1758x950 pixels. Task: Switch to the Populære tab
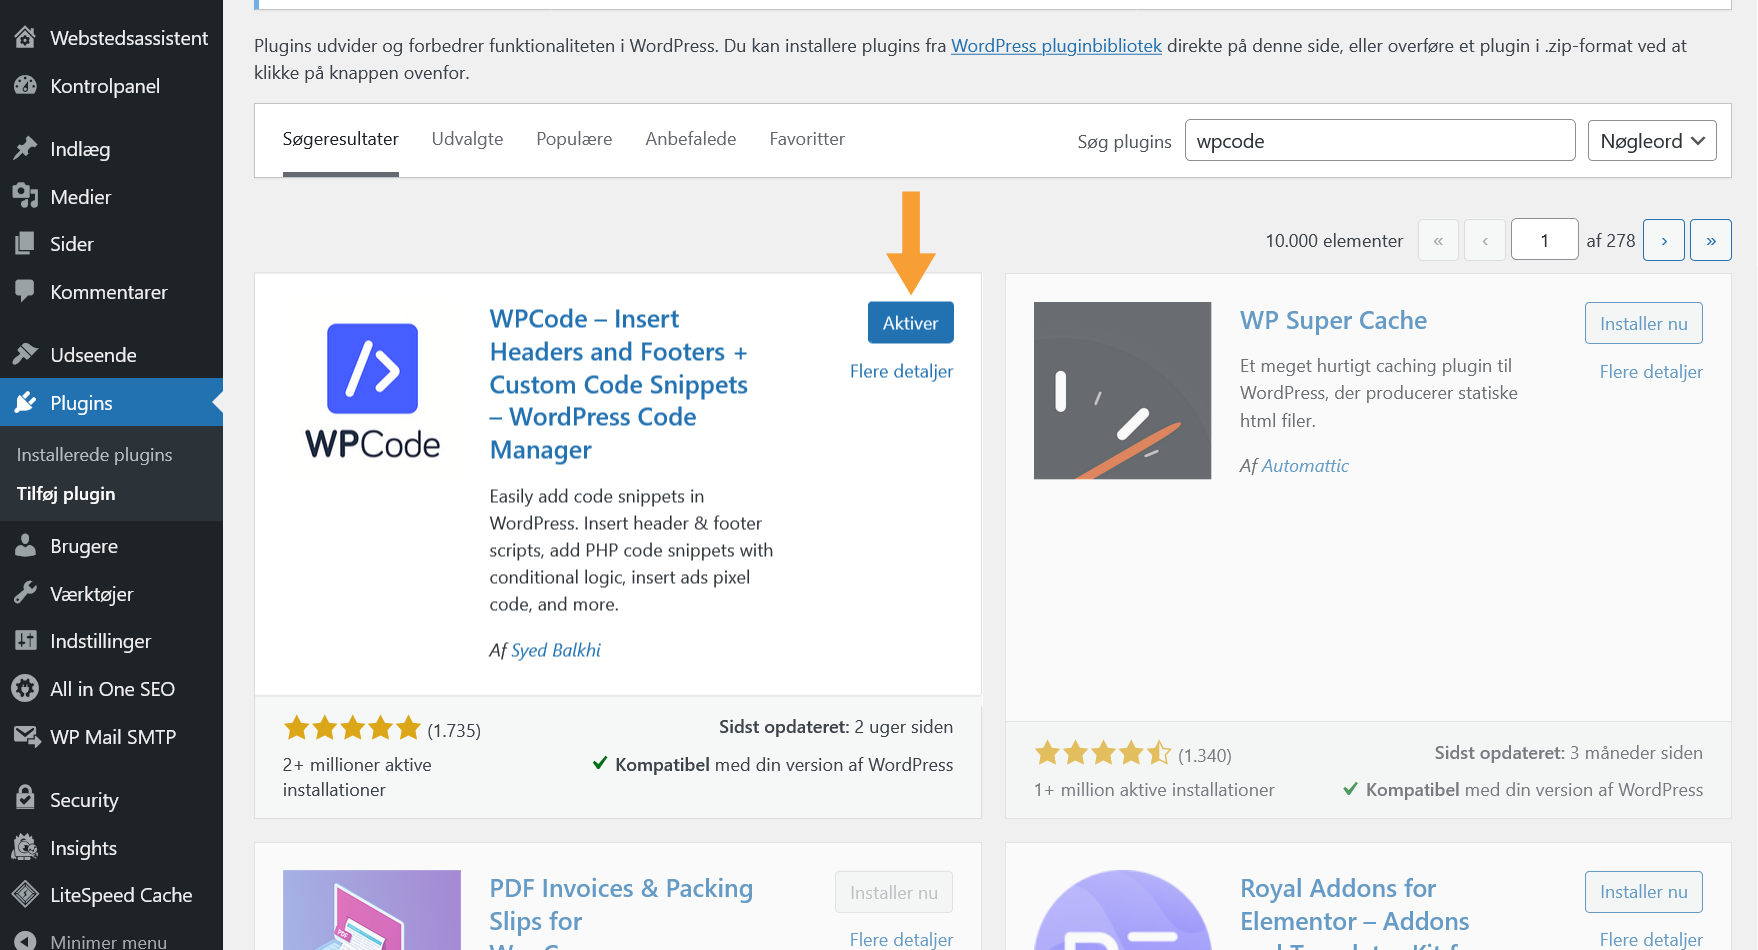click(574, 139)
